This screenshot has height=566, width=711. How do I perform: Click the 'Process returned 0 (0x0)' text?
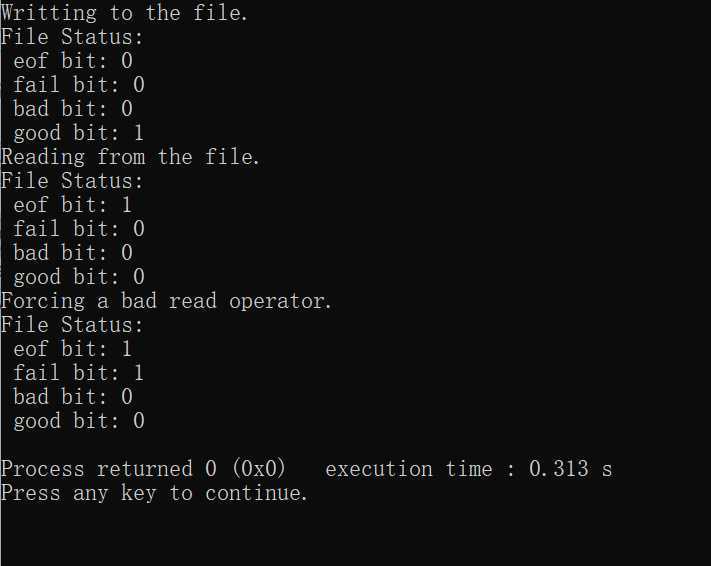[x=143, y=469]
